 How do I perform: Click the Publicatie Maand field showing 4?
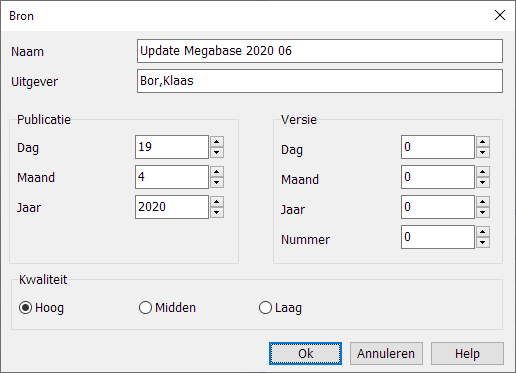click(x=172, y=177)
